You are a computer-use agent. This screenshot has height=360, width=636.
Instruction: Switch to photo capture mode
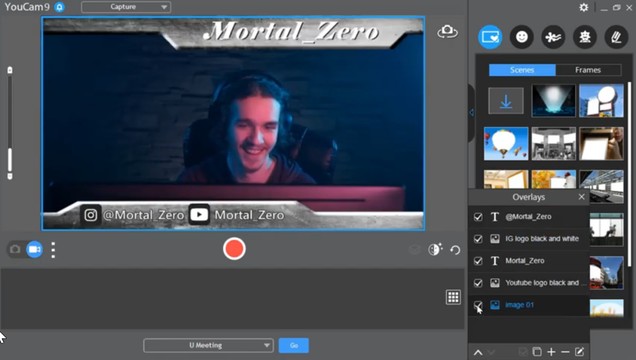pyautogui.click(x=15, y=249)
